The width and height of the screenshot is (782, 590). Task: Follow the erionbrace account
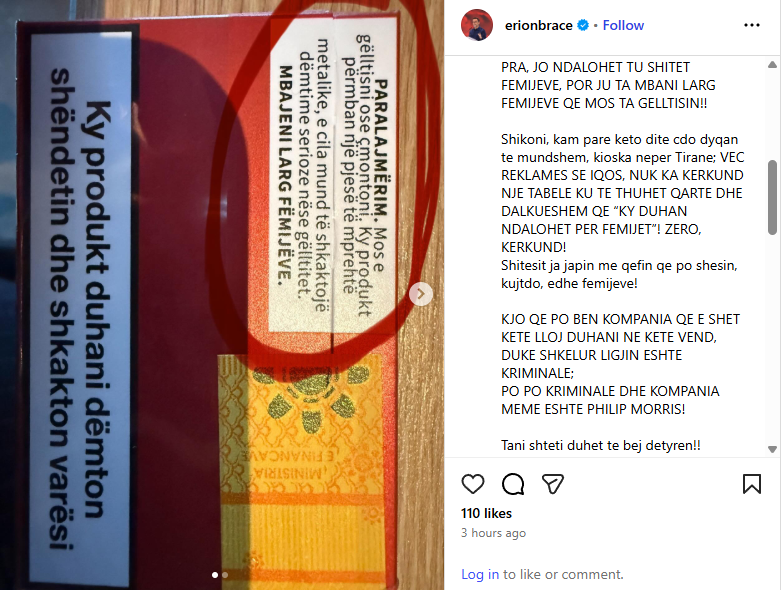click(623, 25)
